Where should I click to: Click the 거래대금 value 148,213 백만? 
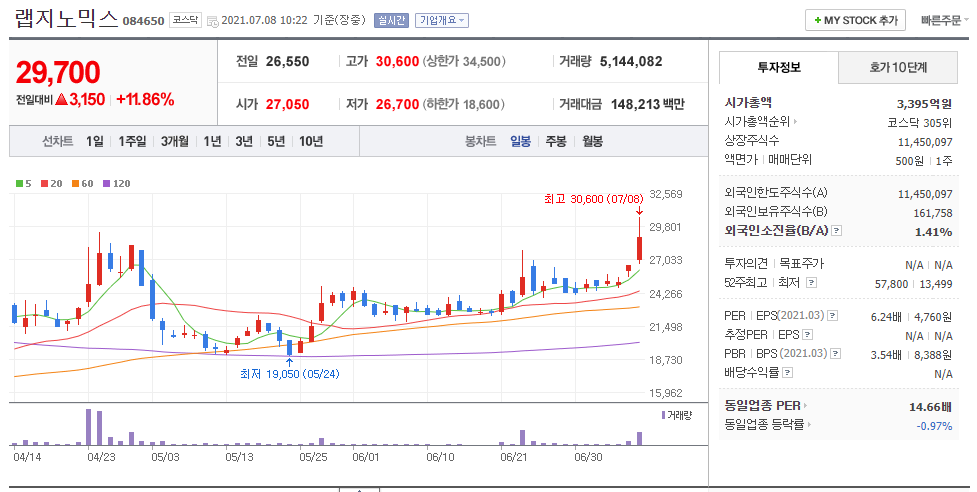click(x=648, y=104)
